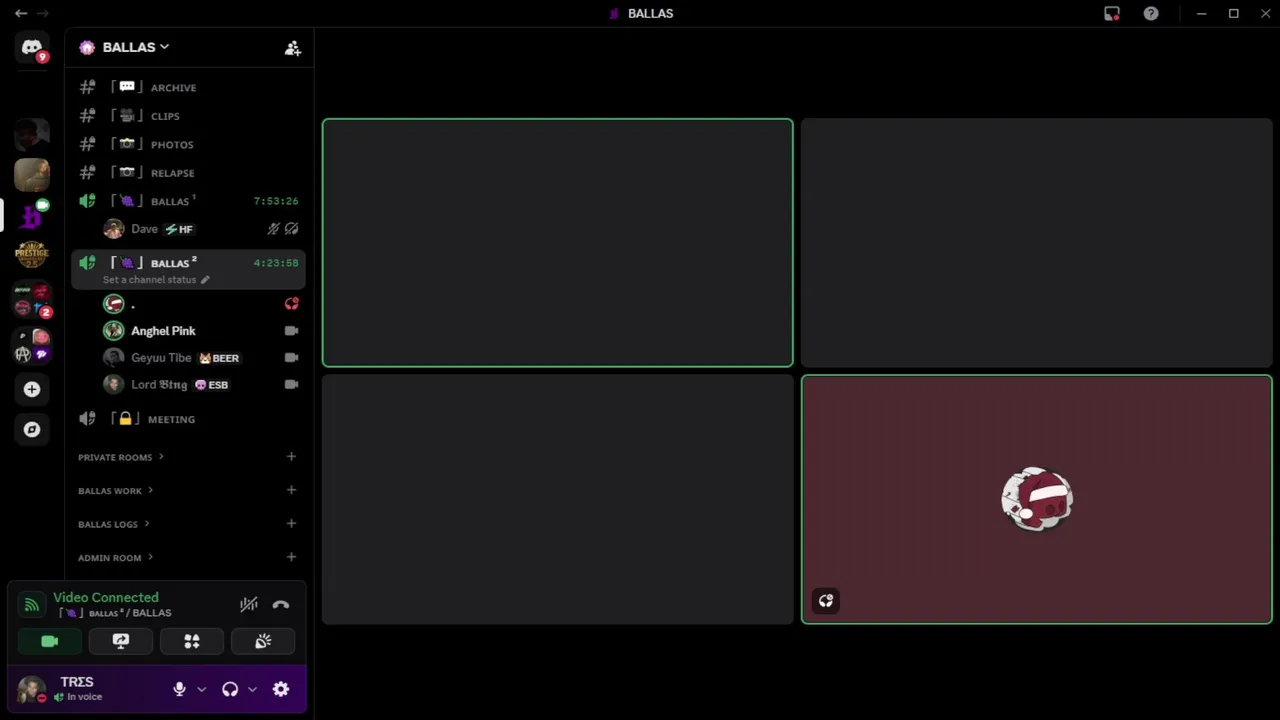Open the PHOTOS text channel
This screenshot has width=1280, height=720.
click(188, 144)
